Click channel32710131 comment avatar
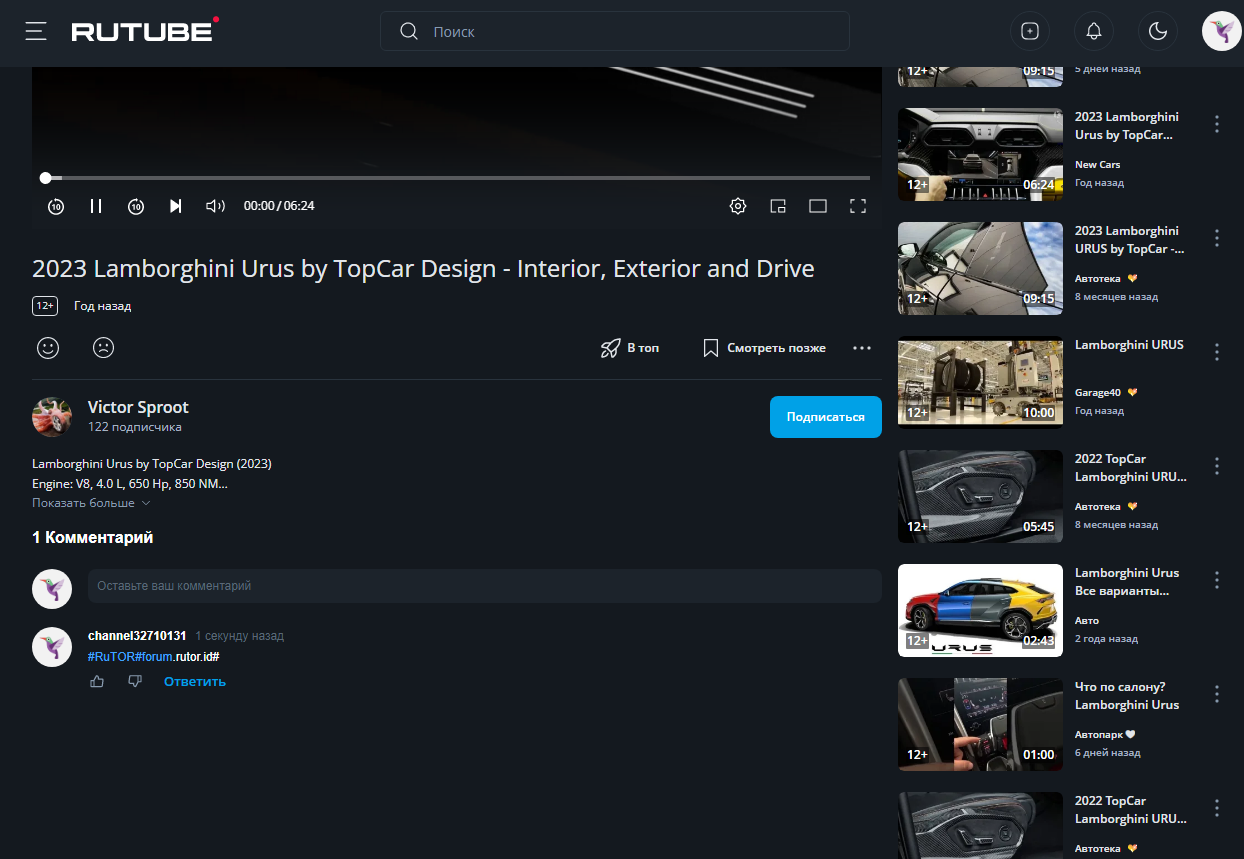1244x859 pixels. tap(52, 647)
